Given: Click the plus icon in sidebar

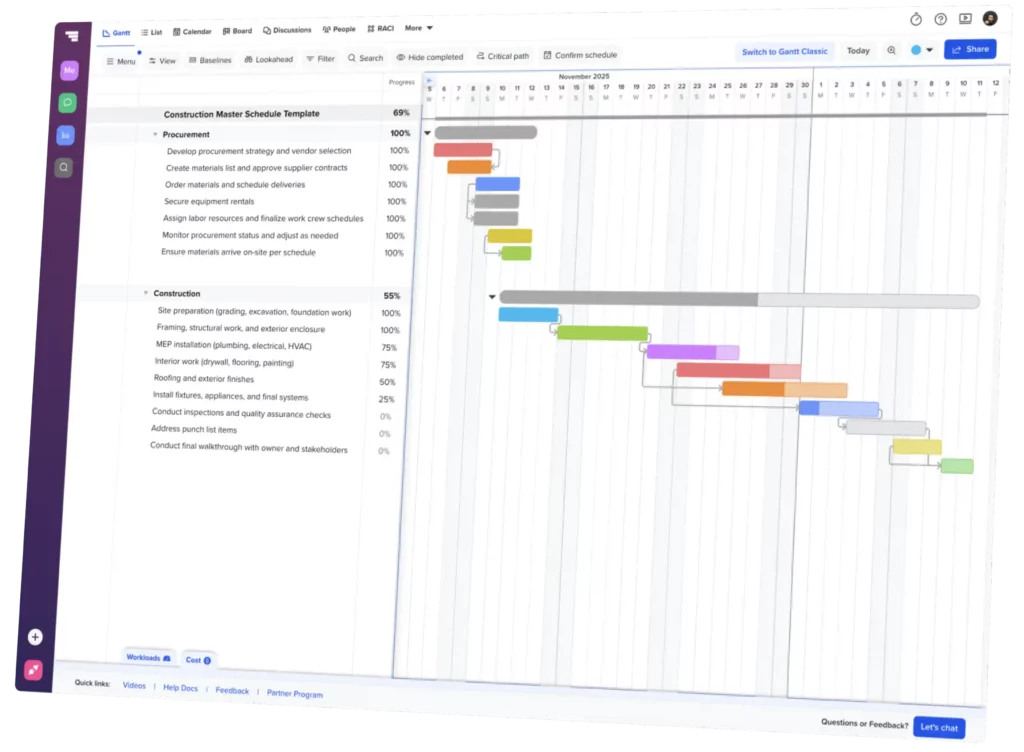Looking at the screenshot, I should tap(35, 637).
